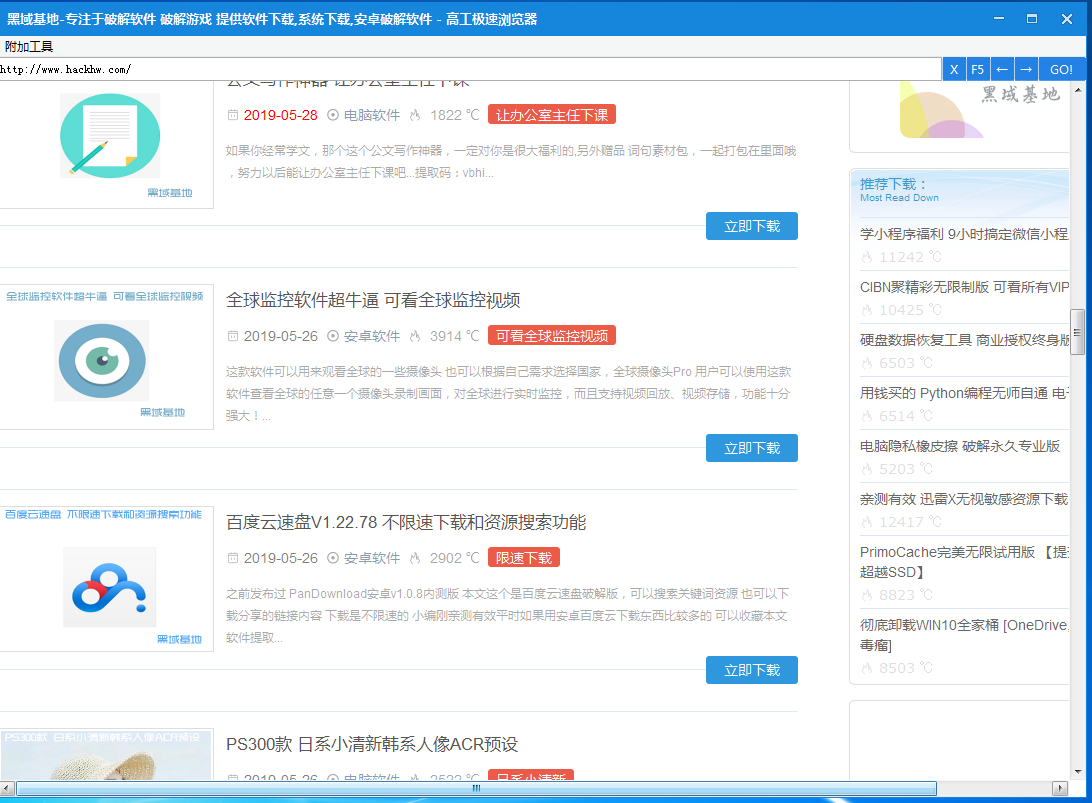This screenshot has height=803, width=1092.
Task: Open sidebar link CIBN聚精彩无限制版
Action: pos(964,287)
